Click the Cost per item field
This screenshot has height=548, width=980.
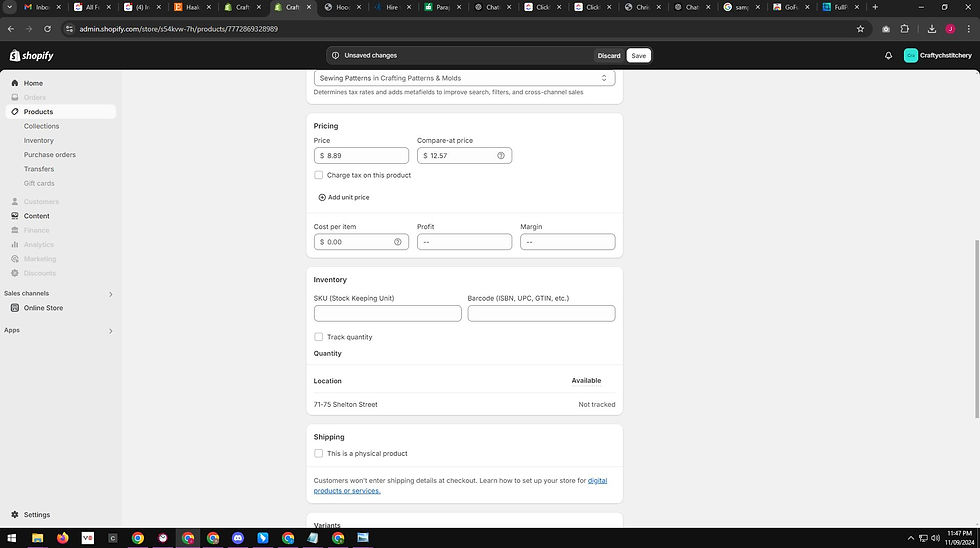(361, 242)
